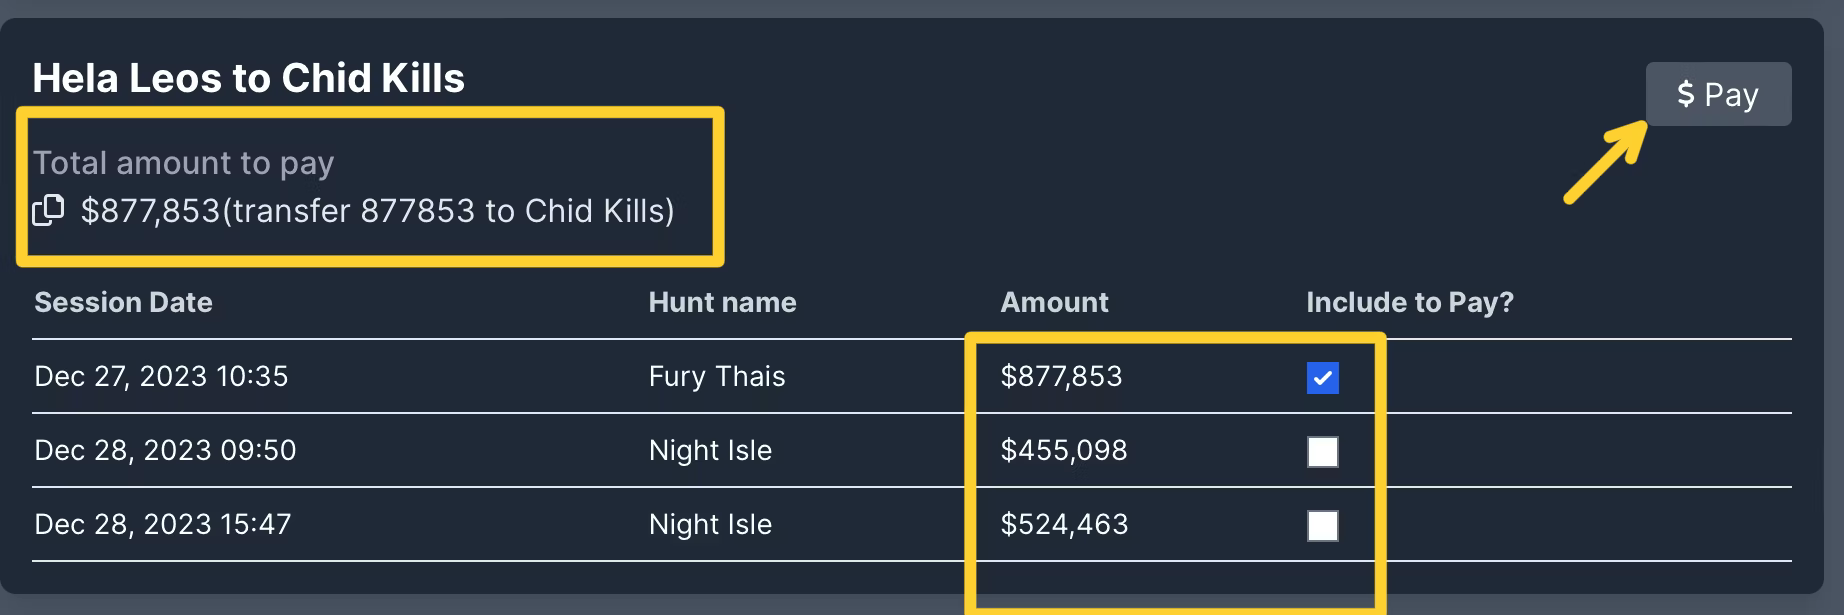The height and width of the screenshot is (615, 1844).
Task: Check the $455,098 Night Isle checkbox
Action: [x=1322, y=452]
